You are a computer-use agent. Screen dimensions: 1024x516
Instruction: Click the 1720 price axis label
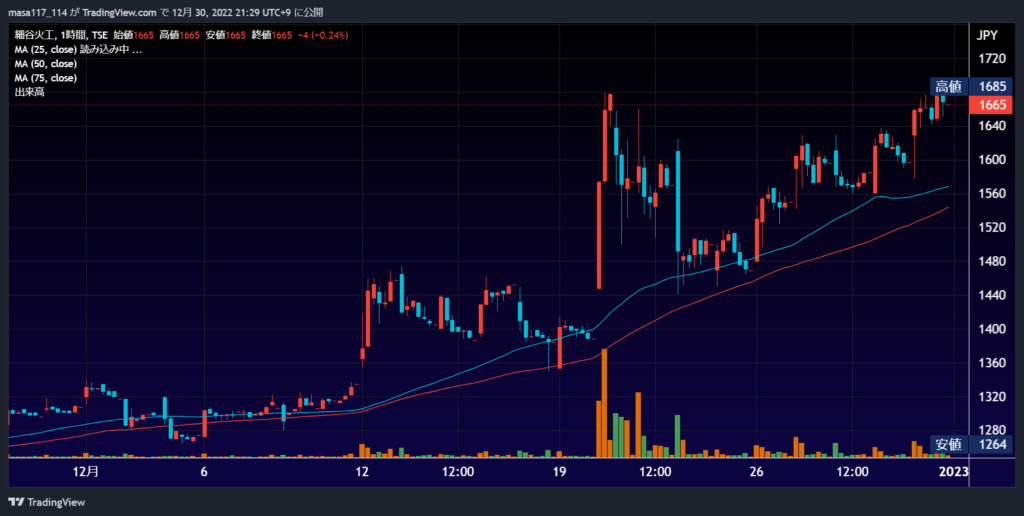pos(992,59)
